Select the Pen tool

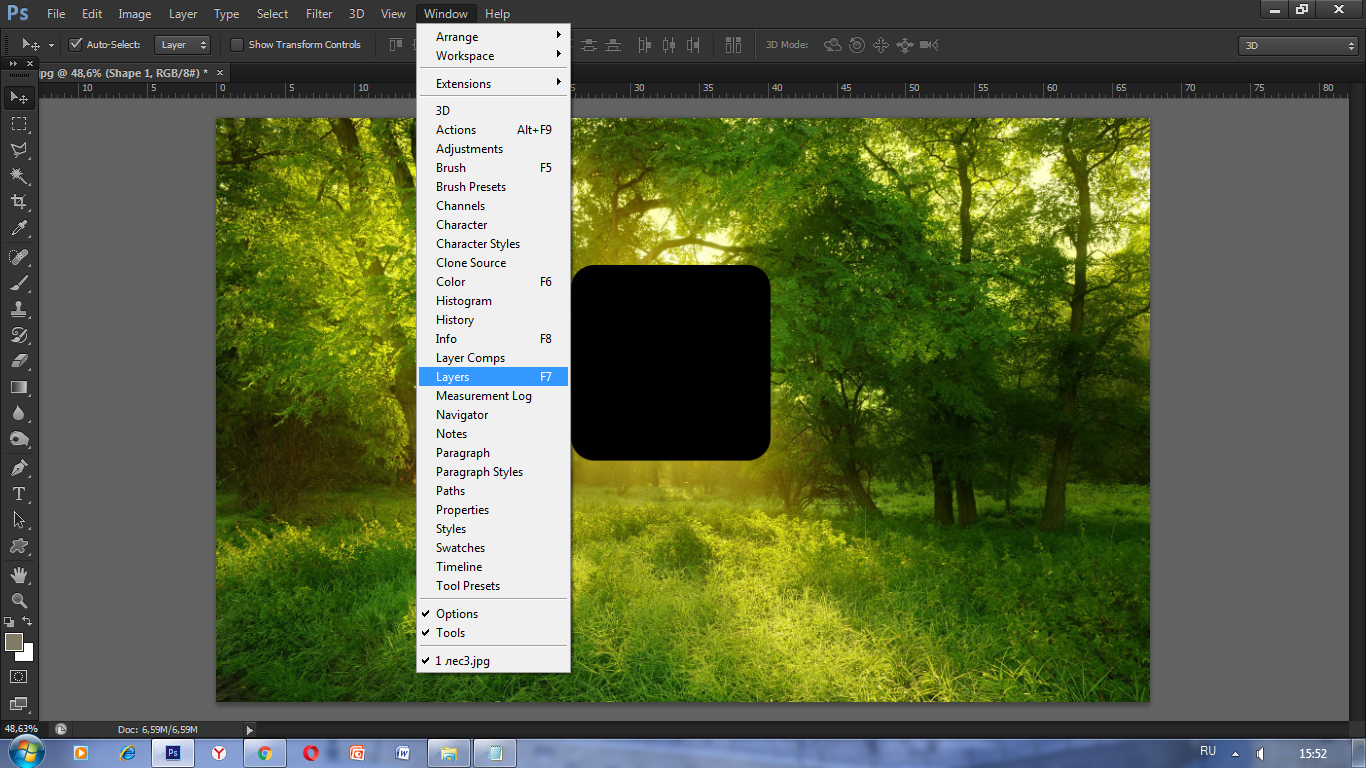click(19, 467)
